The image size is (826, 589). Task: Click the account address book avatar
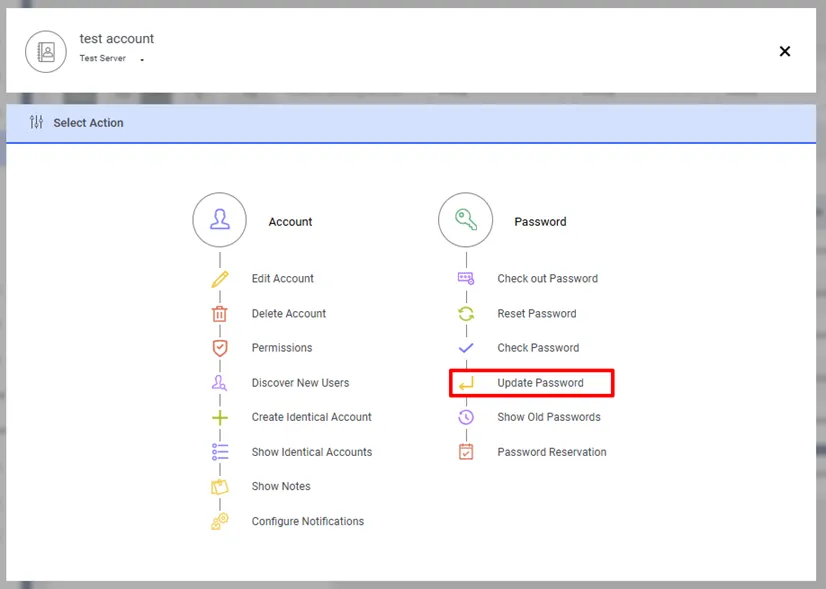[46, 52]
